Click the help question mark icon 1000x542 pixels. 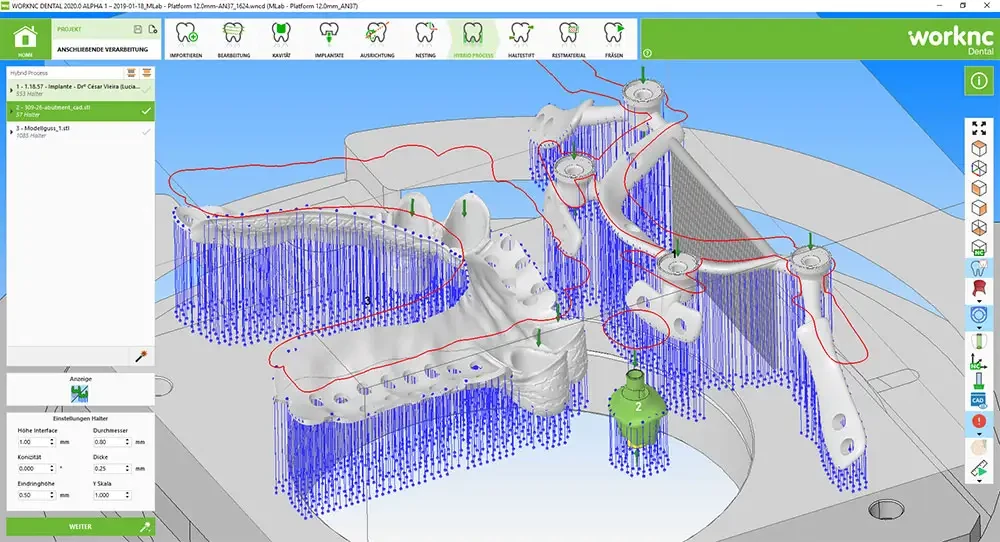647,54
